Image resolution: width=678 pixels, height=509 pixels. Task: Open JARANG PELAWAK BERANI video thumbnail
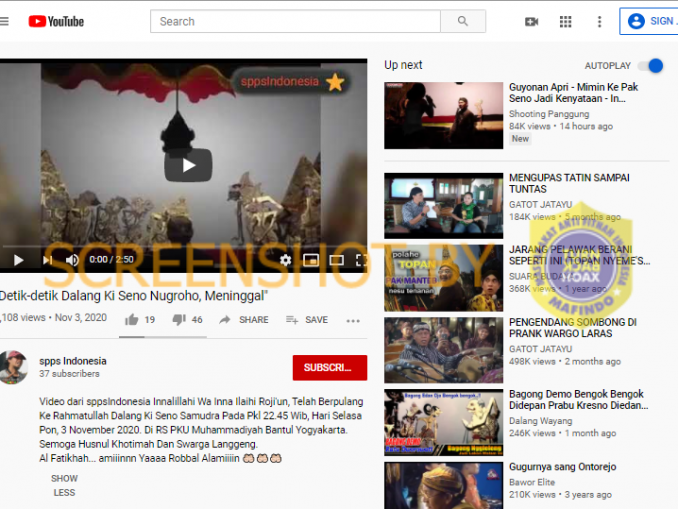pyautogui.click(x=444, y=278)
